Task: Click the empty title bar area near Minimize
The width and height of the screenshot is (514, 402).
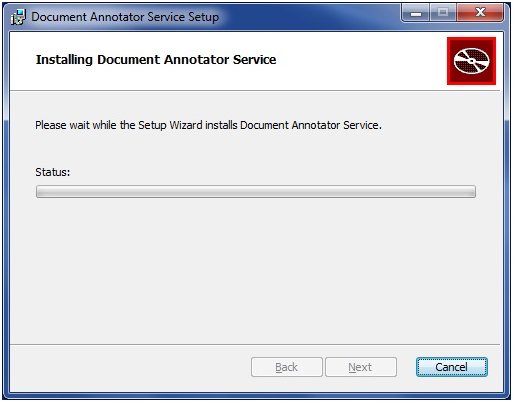Action: (310, 16)
